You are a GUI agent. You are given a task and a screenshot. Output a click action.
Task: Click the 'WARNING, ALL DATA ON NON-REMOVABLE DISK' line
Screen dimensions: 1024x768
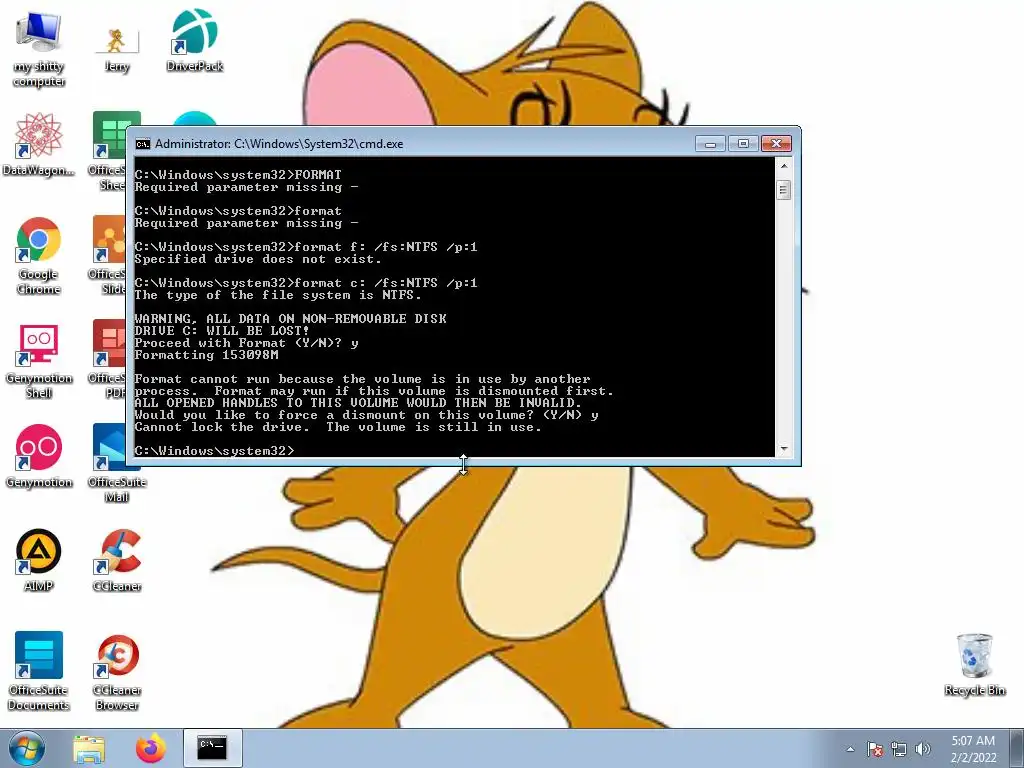(x=291, y=319)
